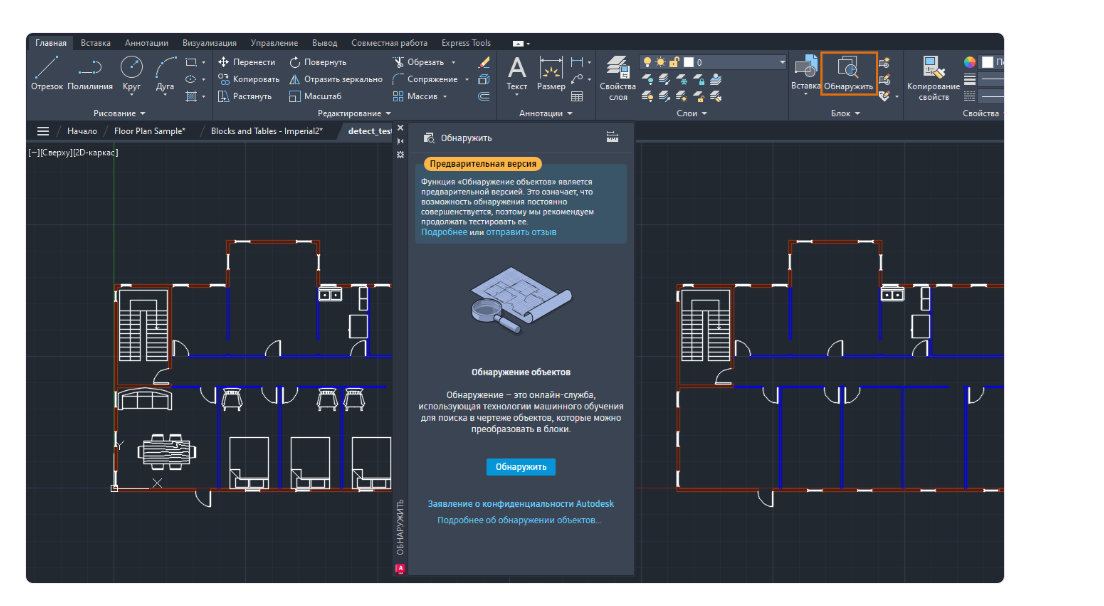Image resolution: width=1104 pixels, height=606 pixels.
Task: Open the ellipse tool dropdown arrow
Action: click(203, 80)
